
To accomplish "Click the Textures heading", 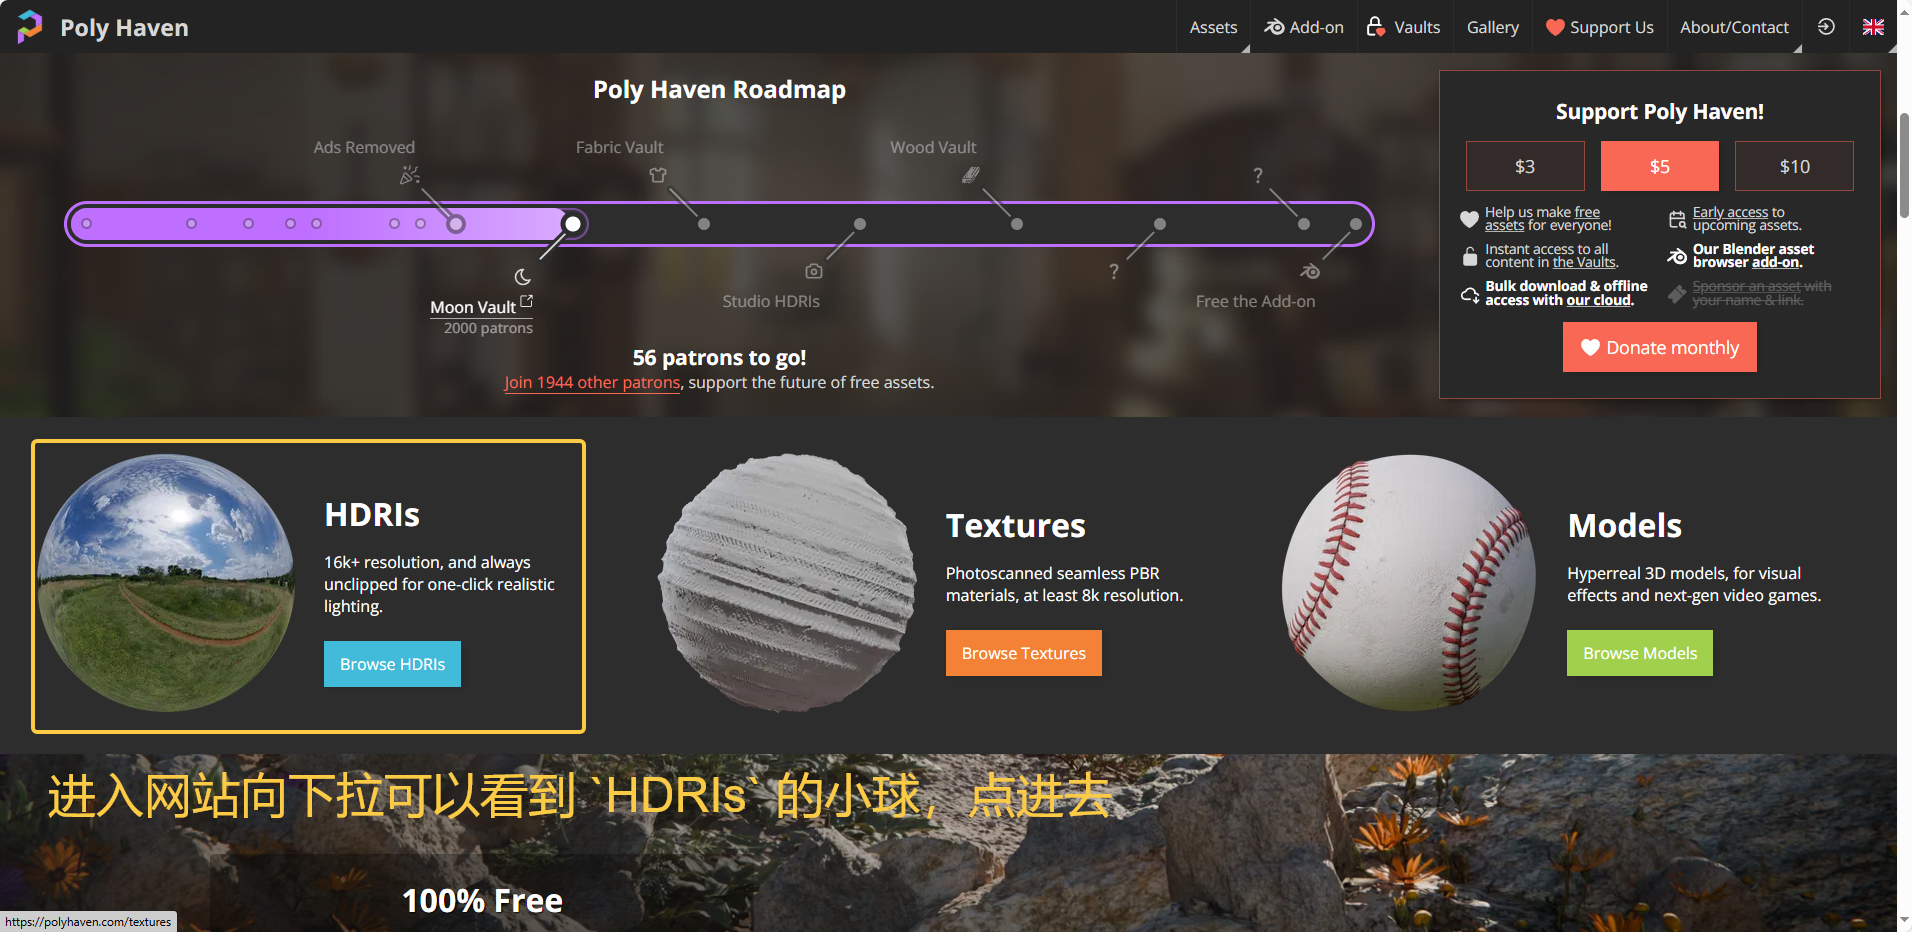I will tap(1015, 526).
